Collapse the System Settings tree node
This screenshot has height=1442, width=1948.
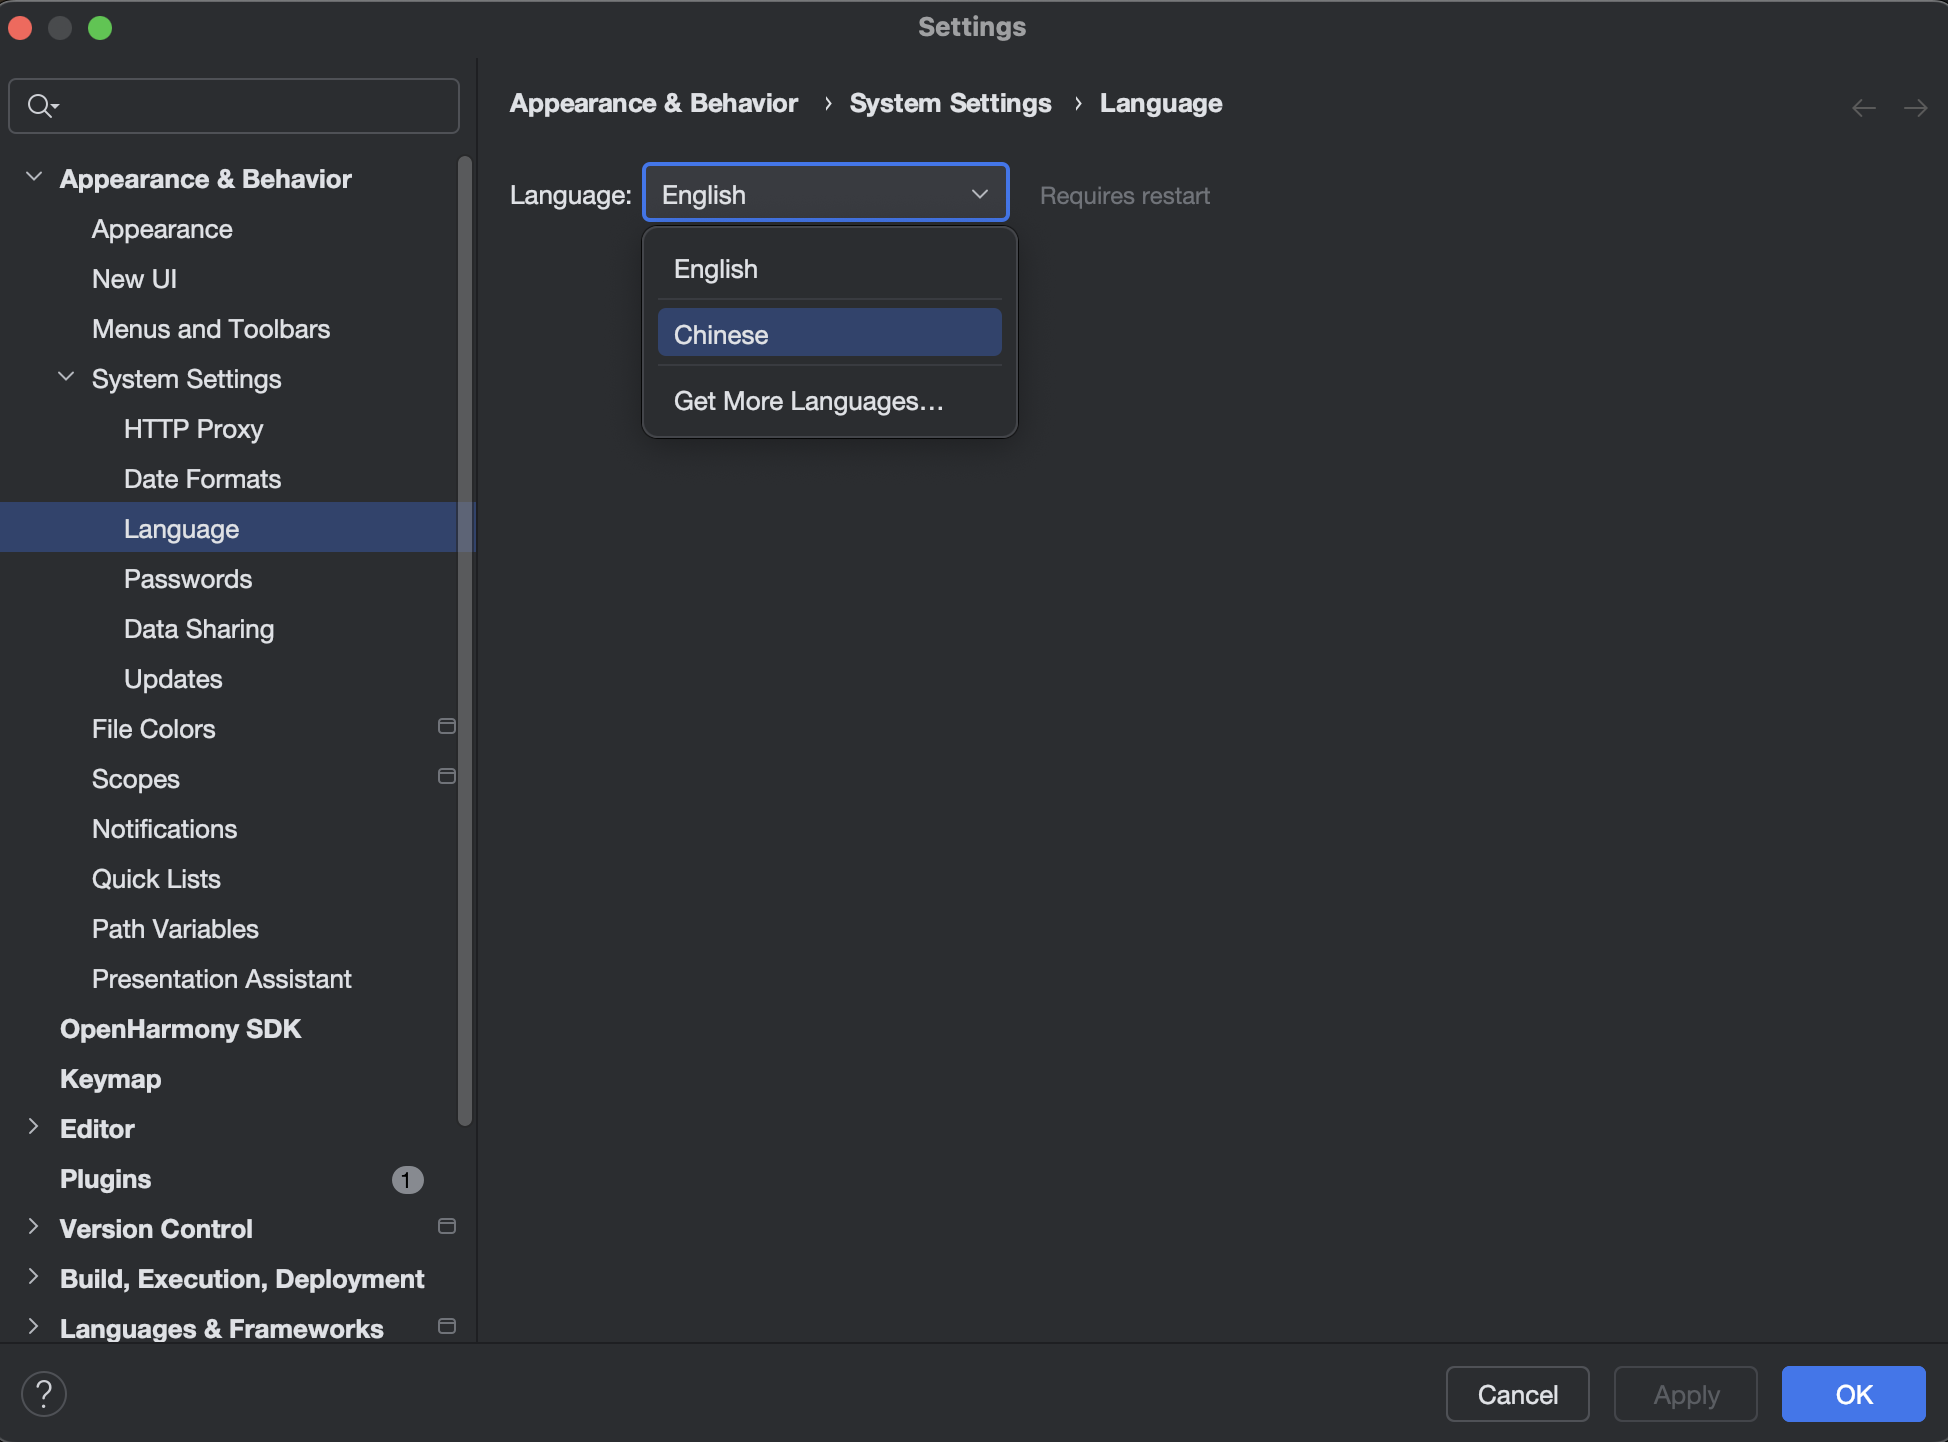(66, 377)
